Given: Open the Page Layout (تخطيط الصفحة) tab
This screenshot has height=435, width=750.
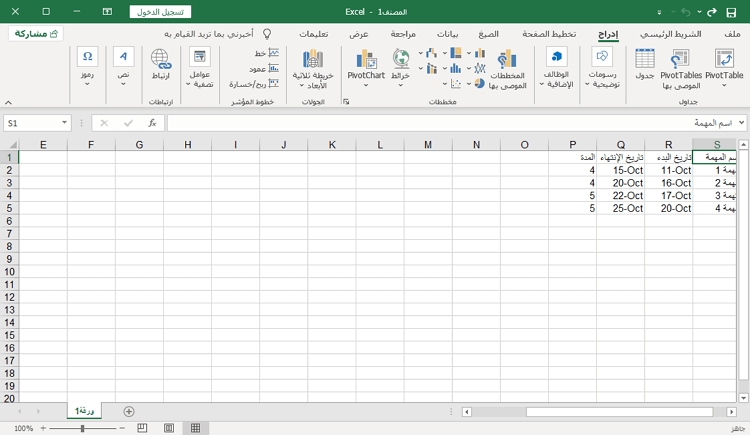Looking at the screenshot, I should (552, 34).
